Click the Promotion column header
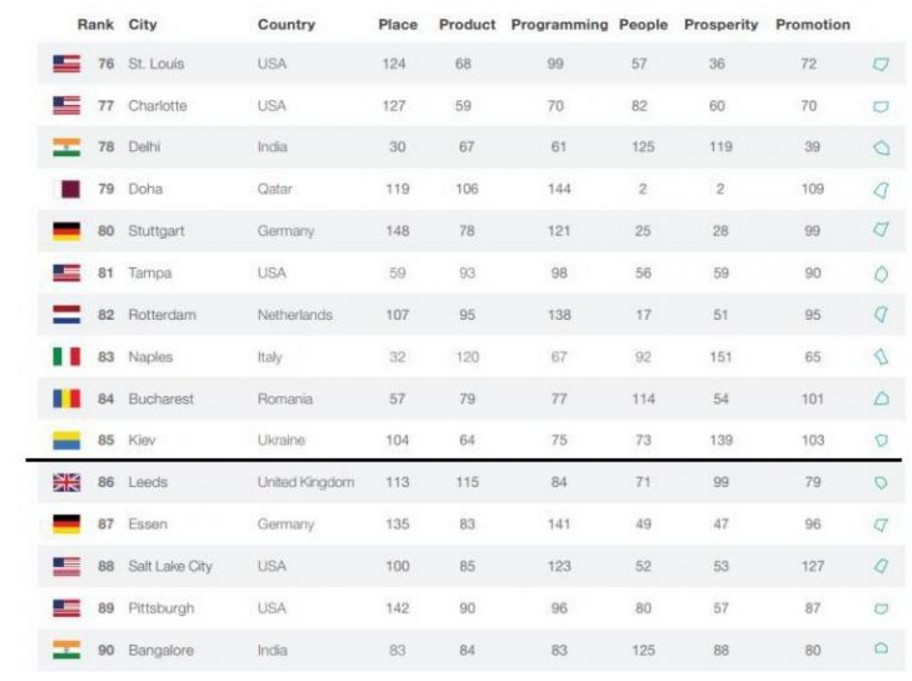Image resolution: width=912 pixels, height=681 pixels. [813, 24]
